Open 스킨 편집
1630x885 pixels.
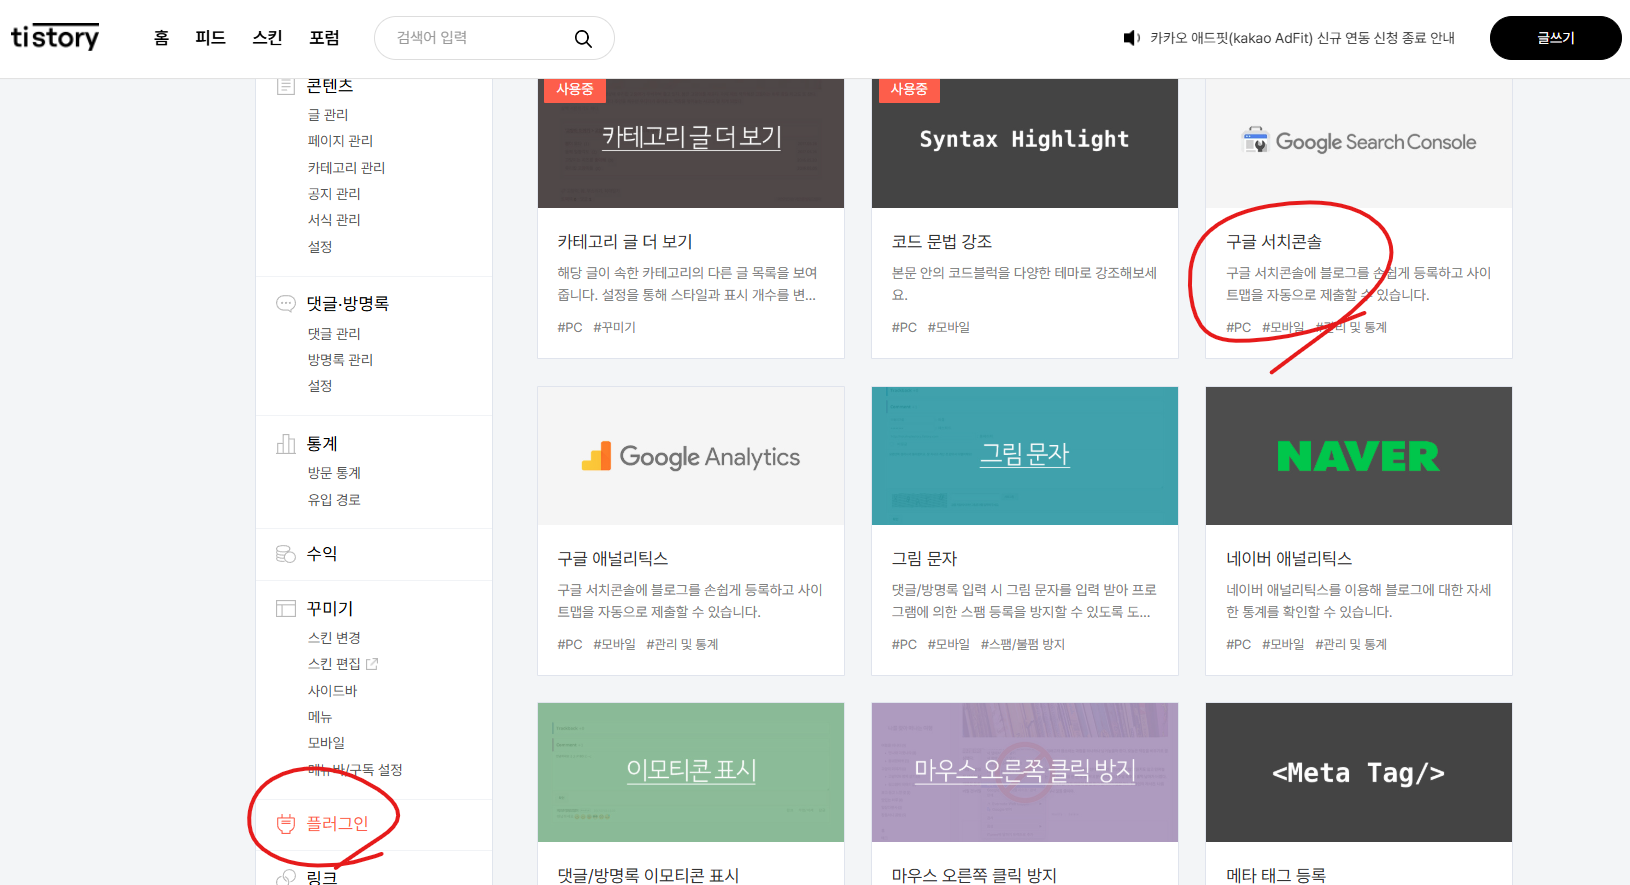(334, 664)
